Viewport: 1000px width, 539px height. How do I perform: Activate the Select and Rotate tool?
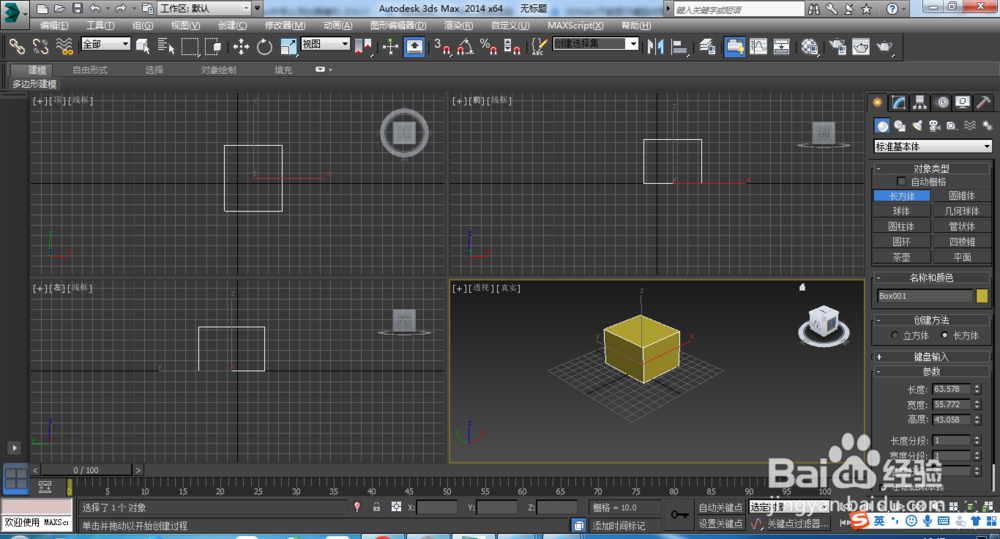(x=264, y=47)
